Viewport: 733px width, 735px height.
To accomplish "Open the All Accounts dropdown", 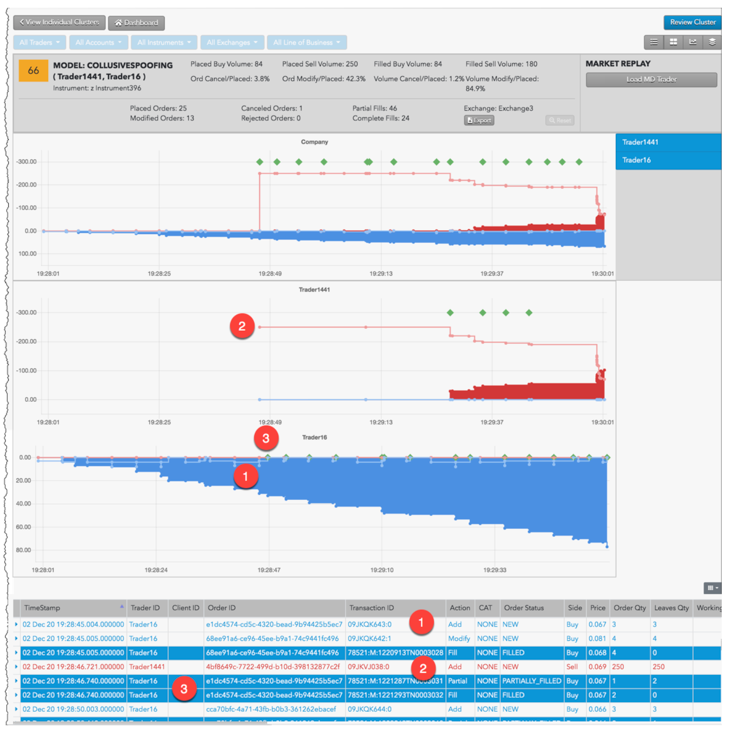I will coord(98,42).
